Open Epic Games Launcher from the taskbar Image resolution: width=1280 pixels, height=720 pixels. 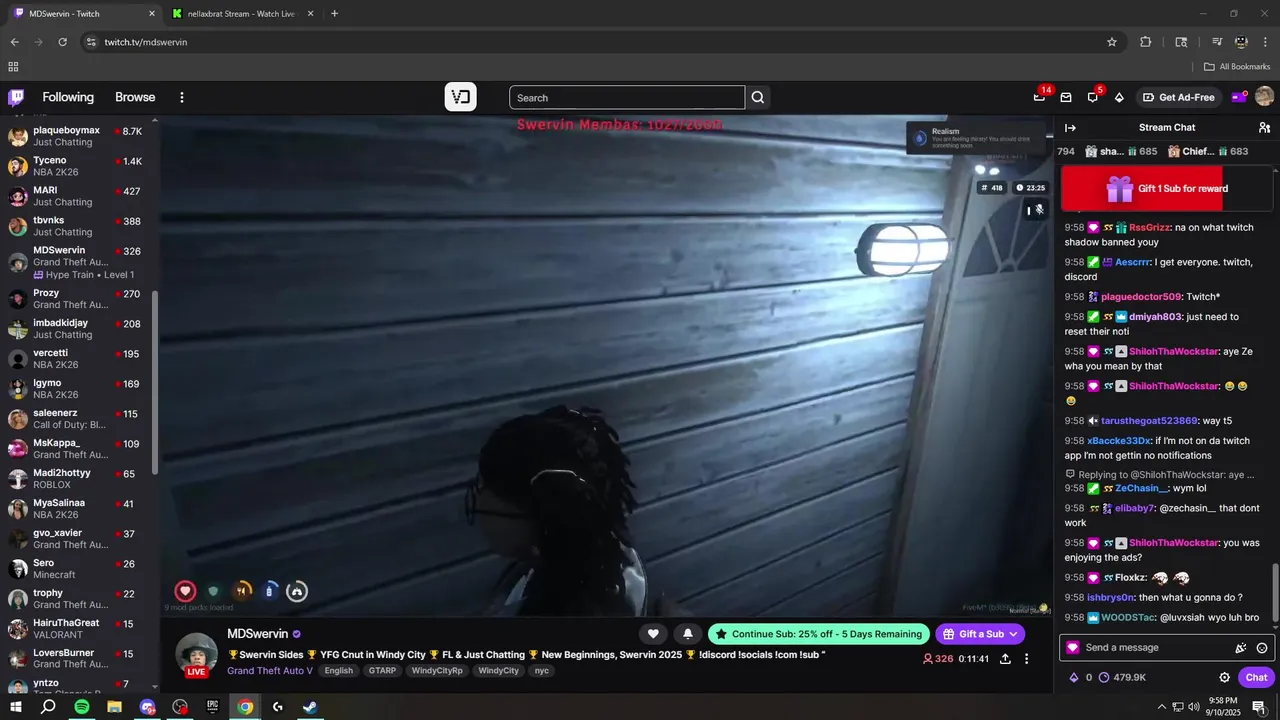pyautogui.click(x=212, y=707)
